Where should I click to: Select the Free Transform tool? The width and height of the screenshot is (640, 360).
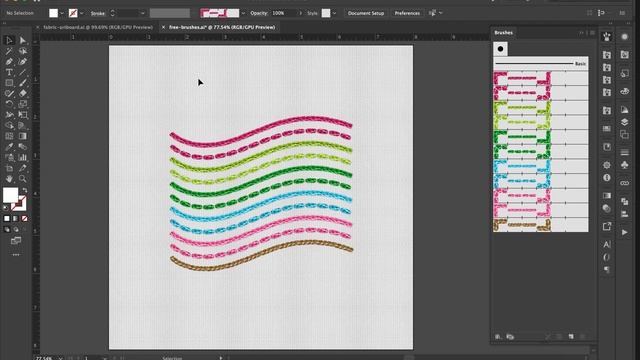coord(22,115)
